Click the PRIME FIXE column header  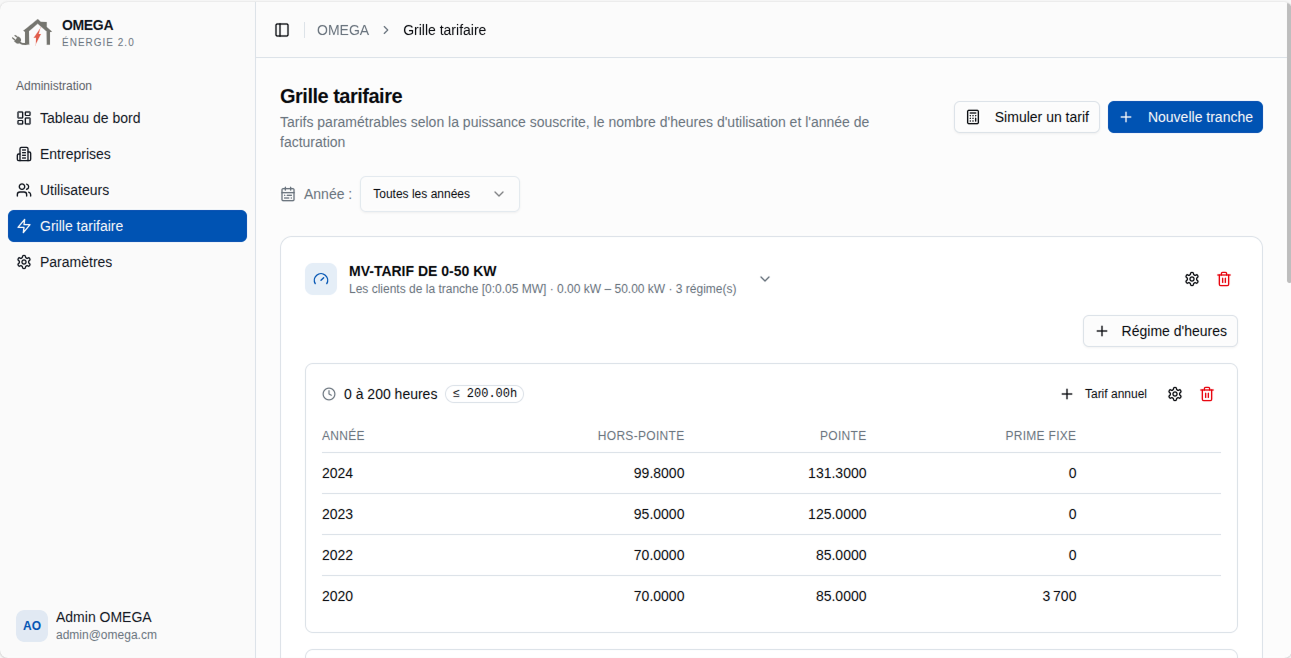point(1041,436)
